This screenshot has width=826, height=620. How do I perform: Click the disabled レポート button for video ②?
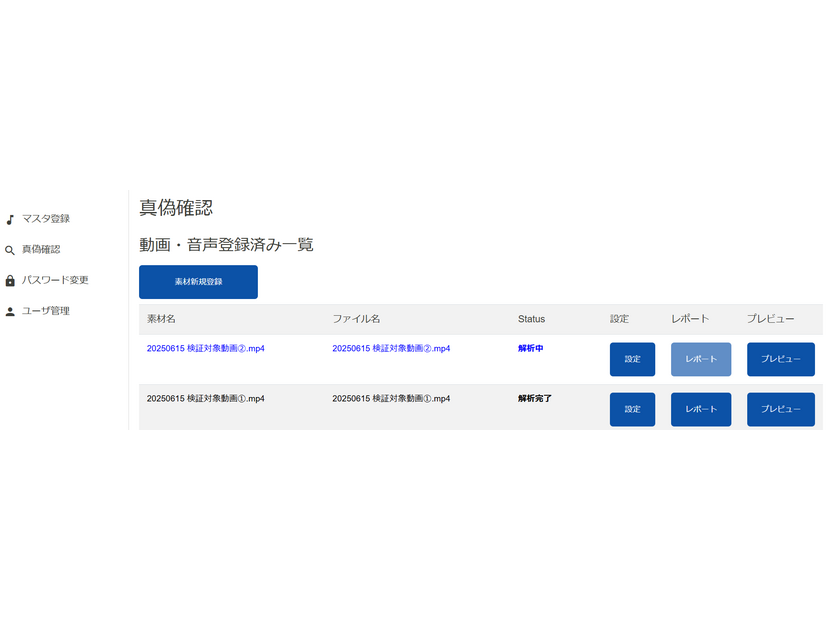(x=700, y=358)
